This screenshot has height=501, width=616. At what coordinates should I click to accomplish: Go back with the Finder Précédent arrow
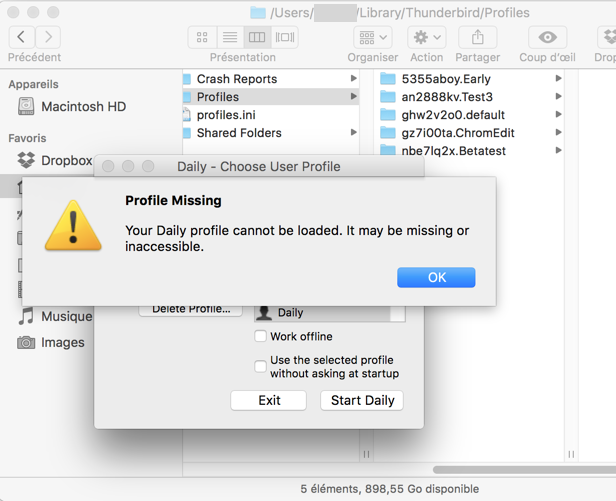(x=22, y=37)
